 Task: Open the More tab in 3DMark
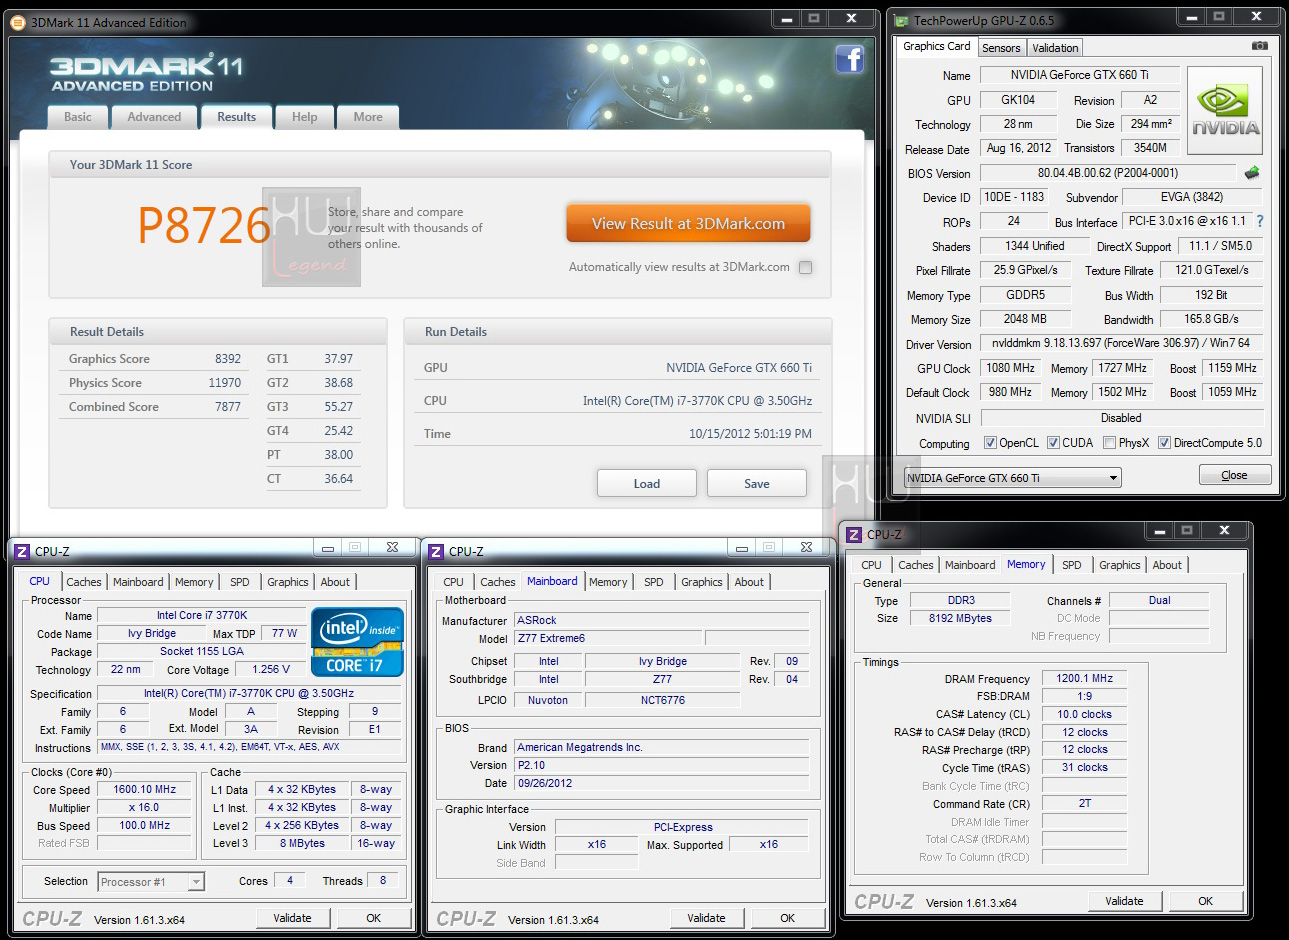coord(368,117)
